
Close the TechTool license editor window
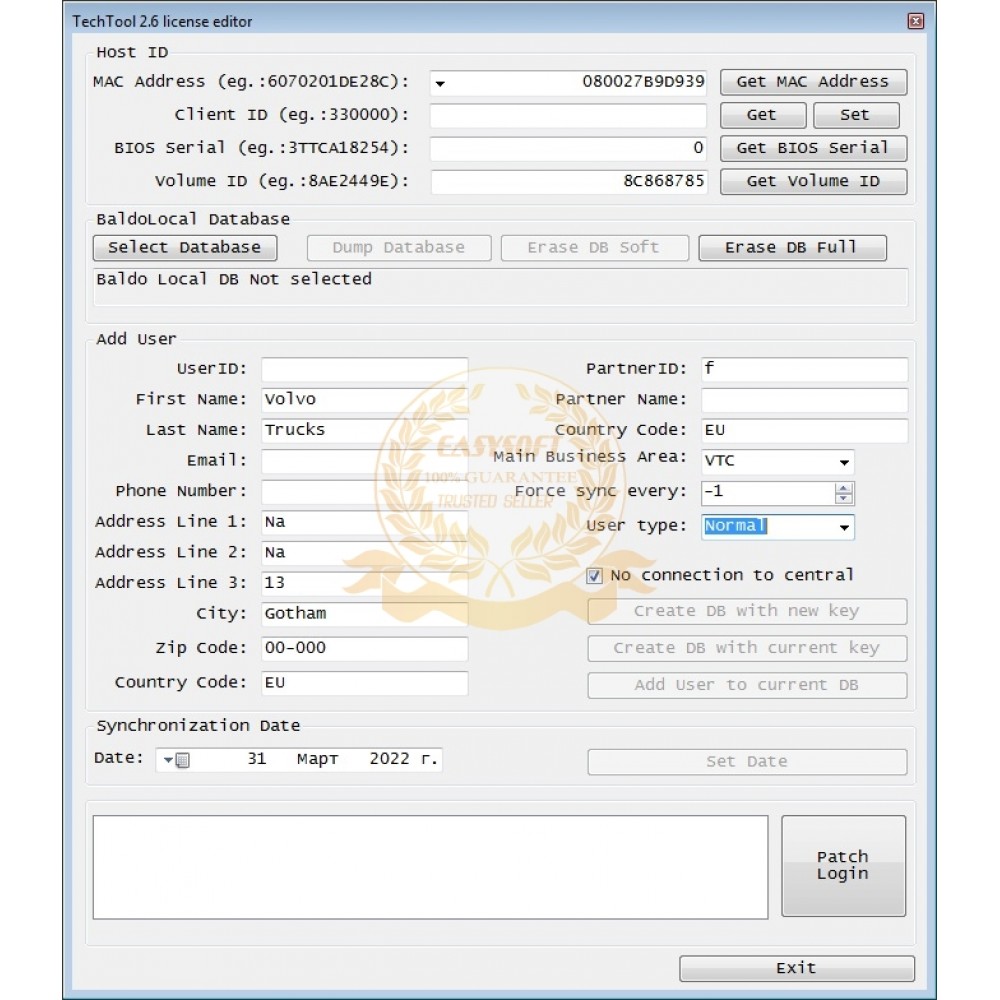click(x=915, y=21)
